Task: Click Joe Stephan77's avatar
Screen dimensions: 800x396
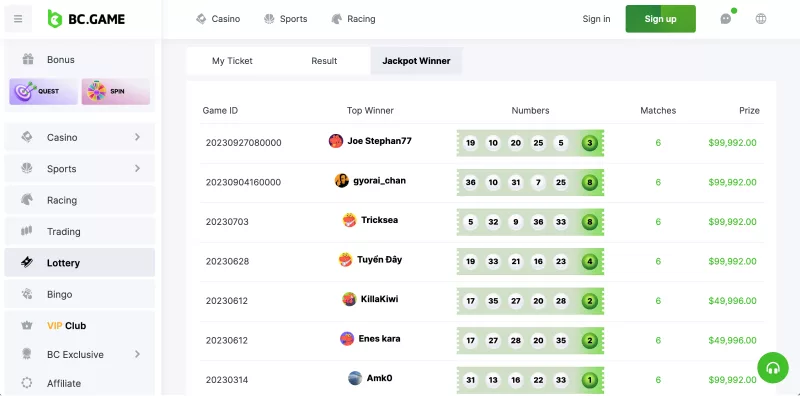Action: 336,141
